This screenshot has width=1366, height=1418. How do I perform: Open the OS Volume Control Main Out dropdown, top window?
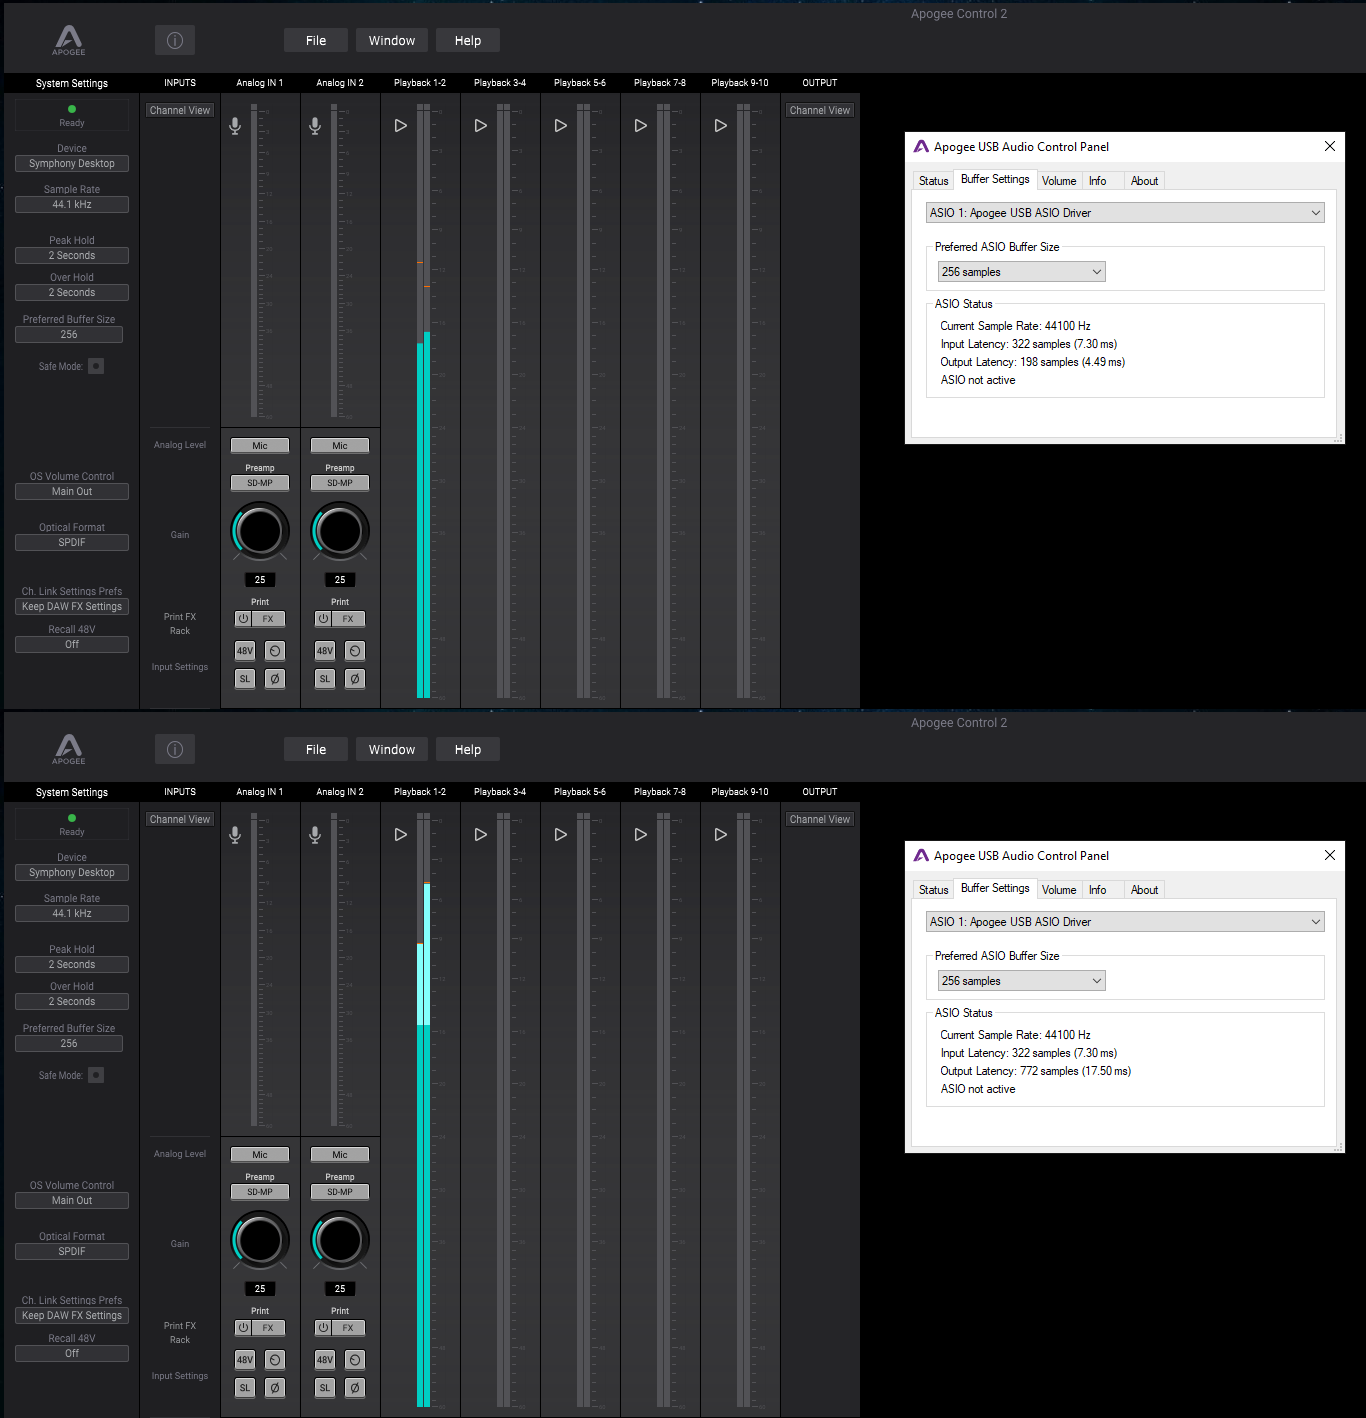click(72, 492)
